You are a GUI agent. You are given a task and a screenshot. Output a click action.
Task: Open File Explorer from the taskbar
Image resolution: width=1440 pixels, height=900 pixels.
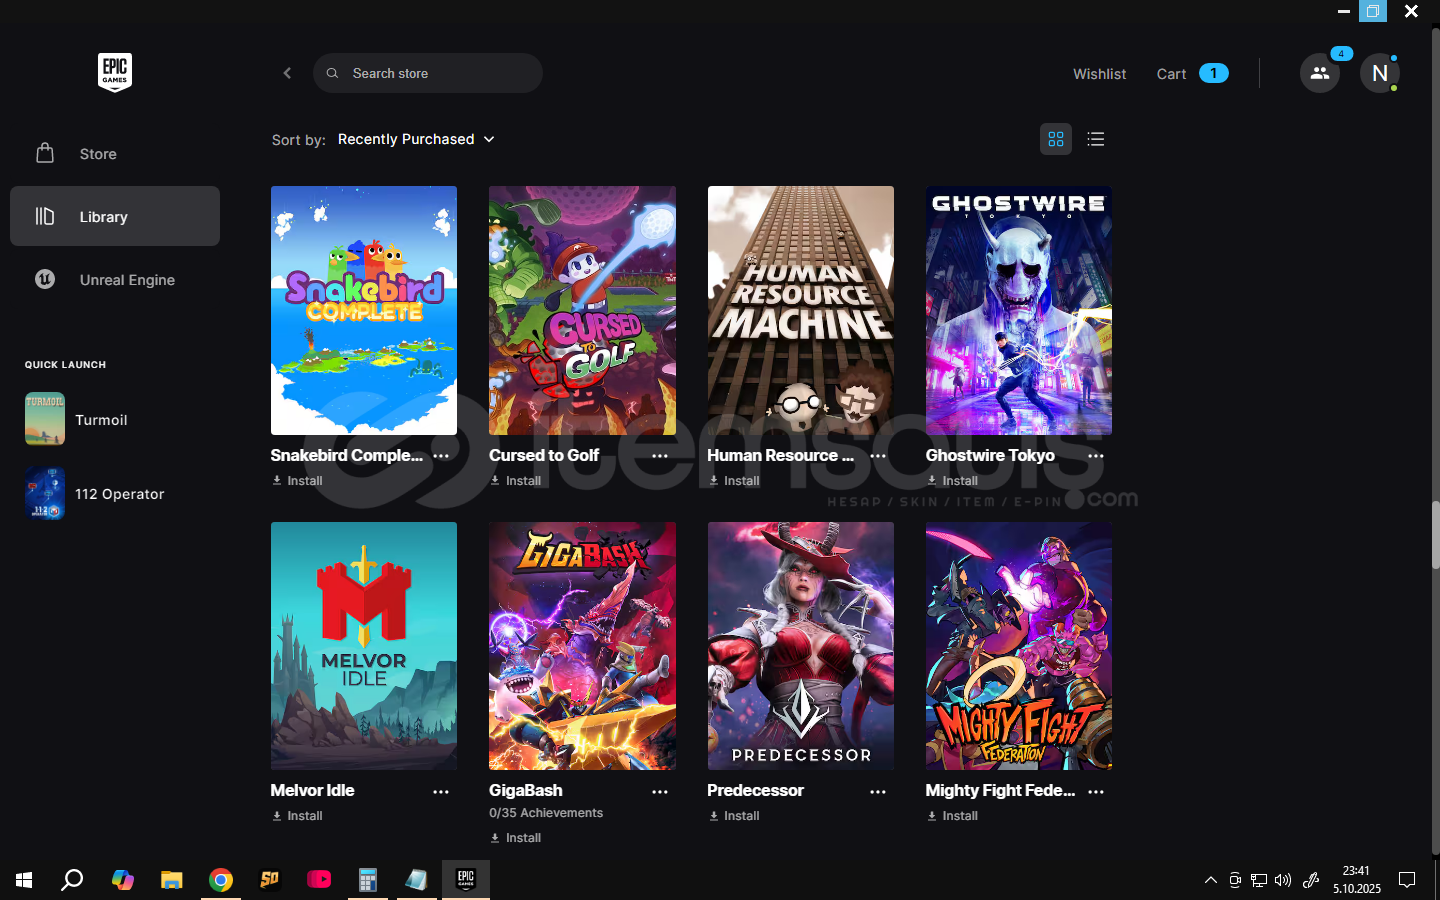[172, 880]
